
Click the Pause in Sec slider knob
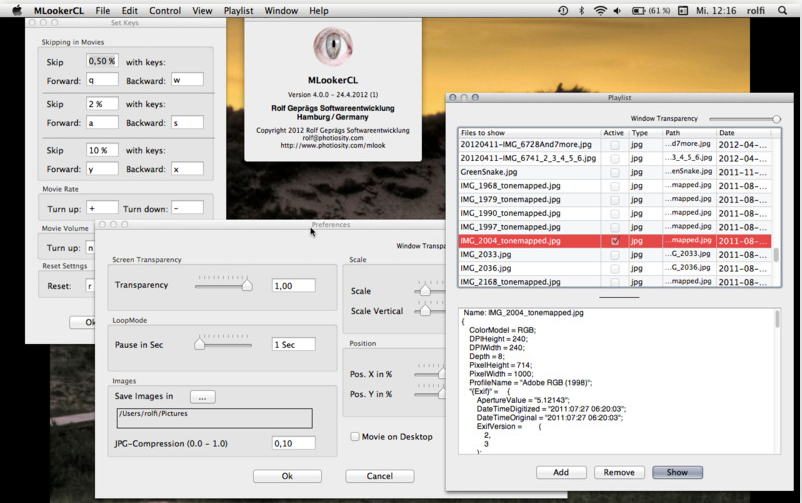point(199,344)
